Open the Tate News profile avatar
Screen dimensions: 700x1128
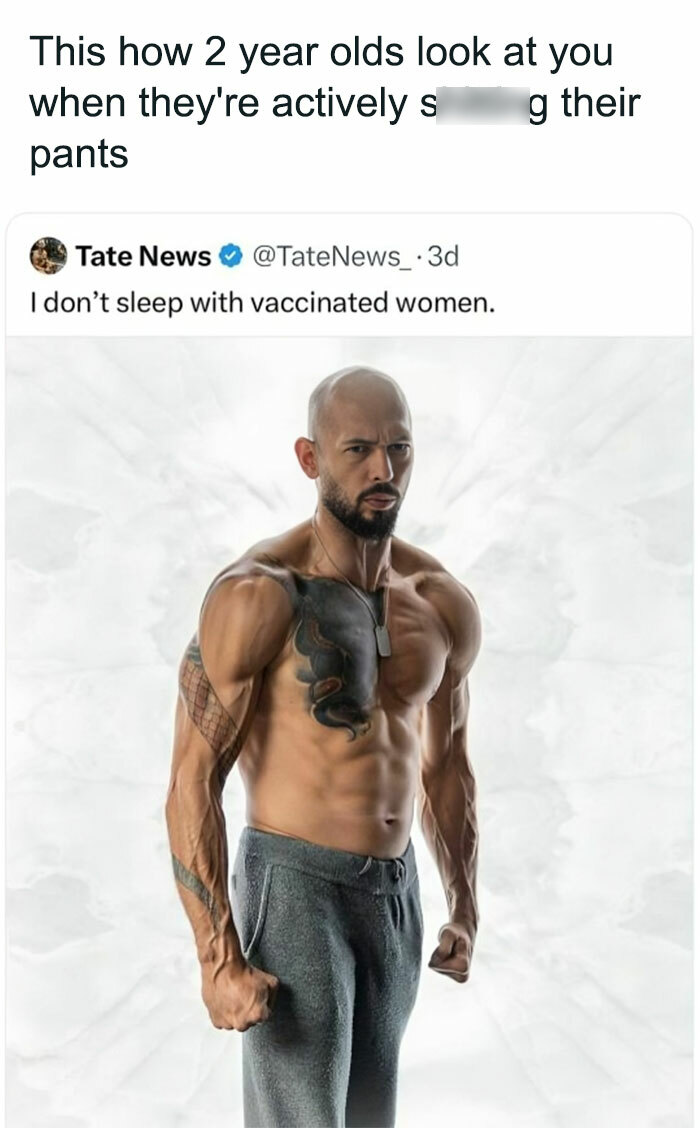pyautogui.click(x=47, y=256)
